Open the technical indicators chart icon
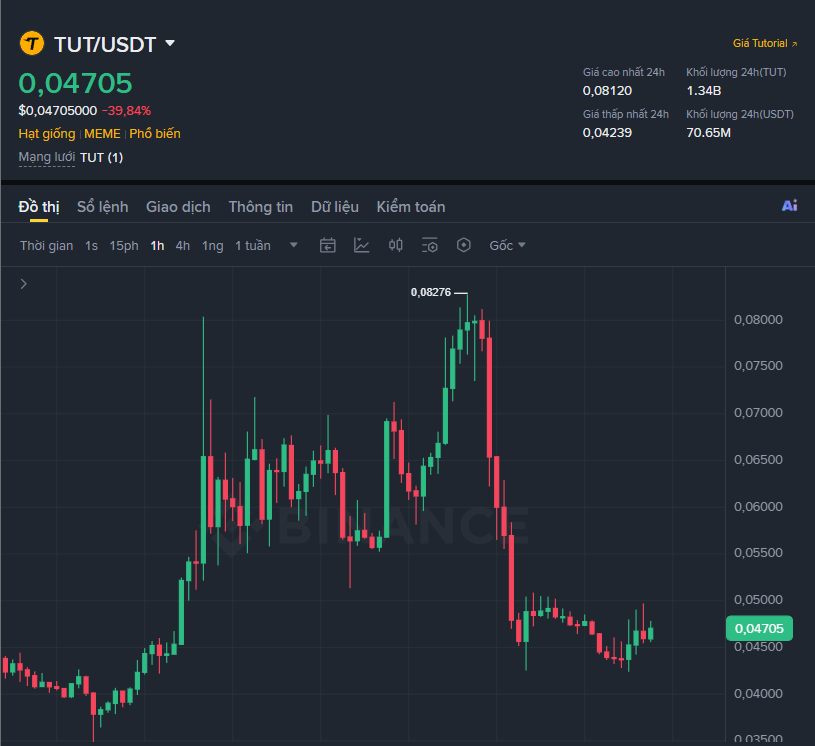This screenshot has height=746, width=815. pos(361,245)
